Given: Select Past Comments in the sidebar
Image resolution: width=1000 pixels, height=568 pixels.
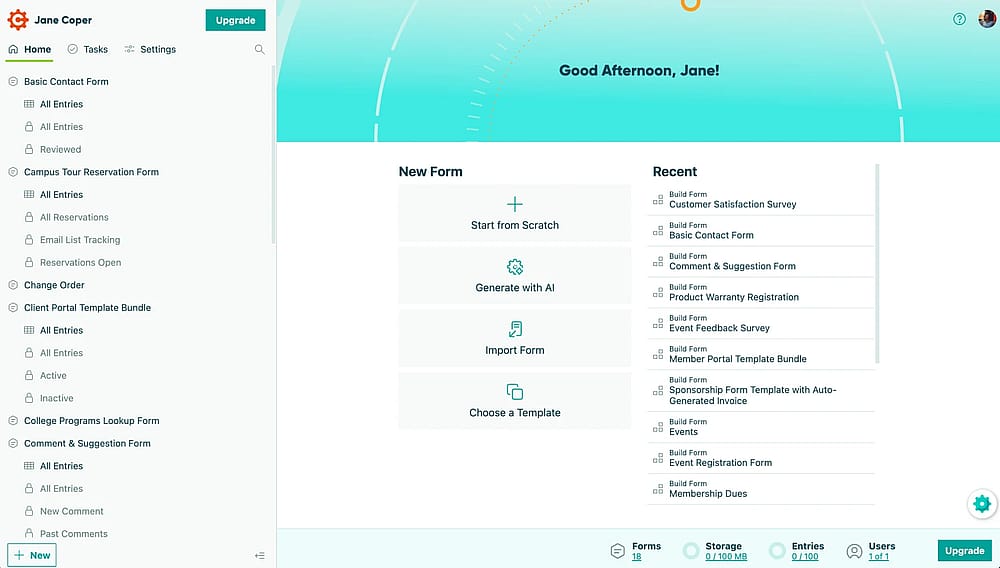Looking at the screenshot, I should tap(73, 534).
